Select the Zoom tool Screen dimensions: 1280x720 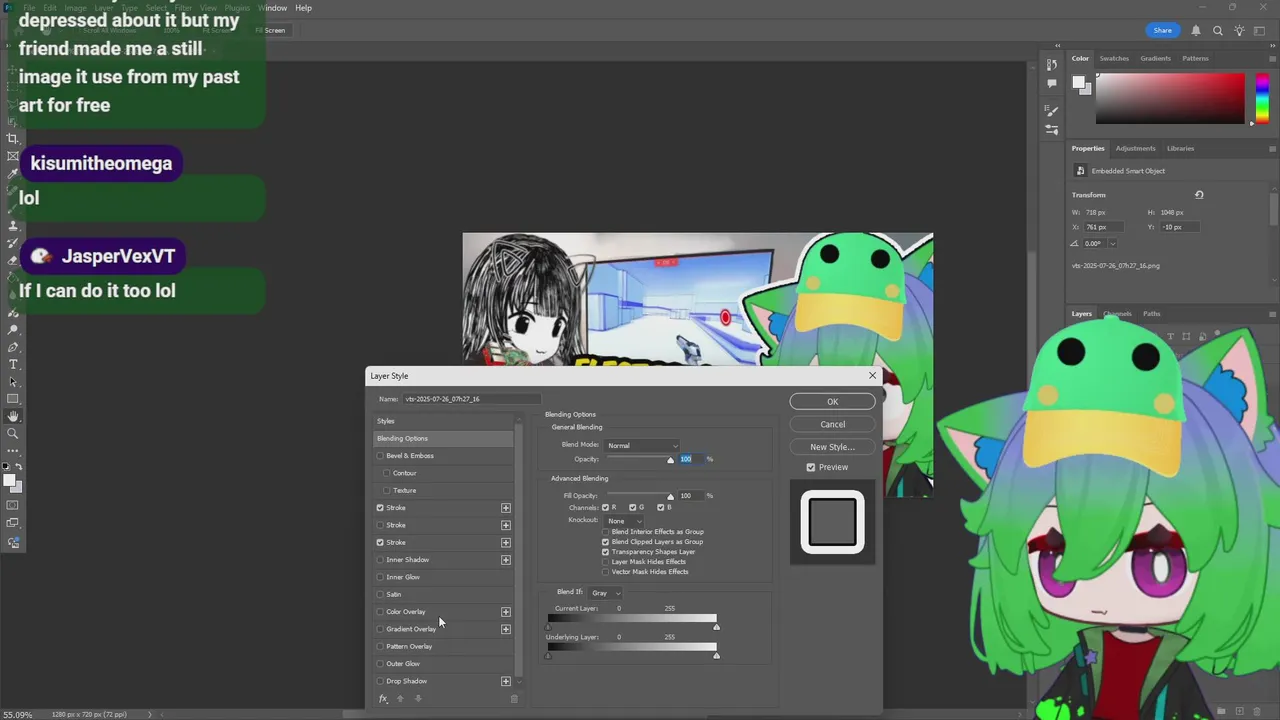pyautogui.click(x=13, y=434)
